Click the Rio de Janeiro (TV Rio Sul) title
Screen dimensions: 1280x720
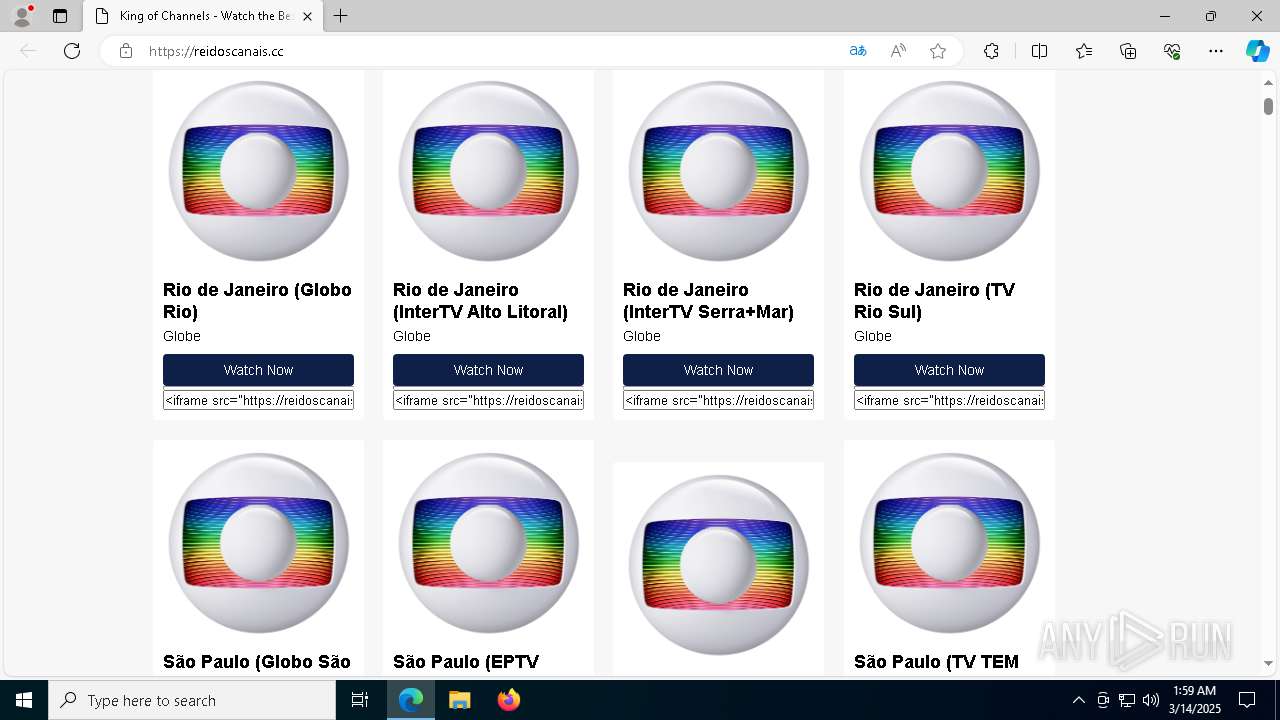[934, 301]
